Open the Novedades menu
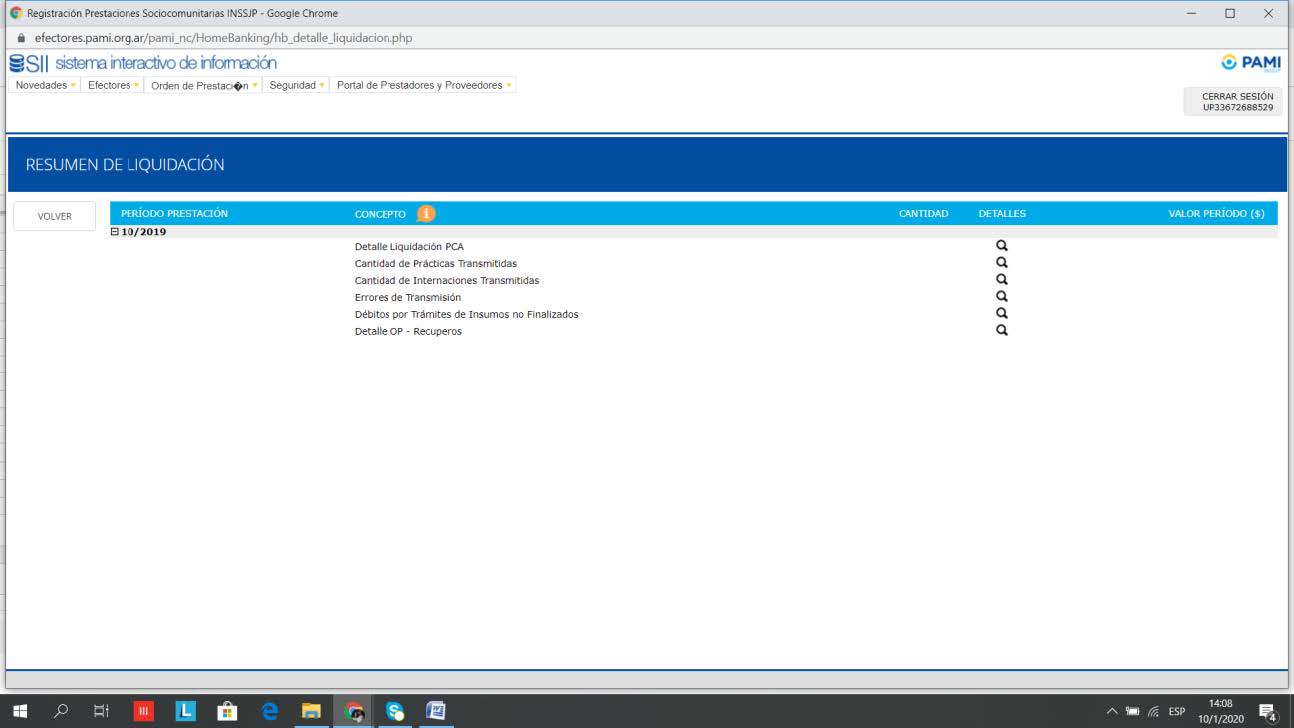Viewport: 1294px width, 728px height. [46, 85]
